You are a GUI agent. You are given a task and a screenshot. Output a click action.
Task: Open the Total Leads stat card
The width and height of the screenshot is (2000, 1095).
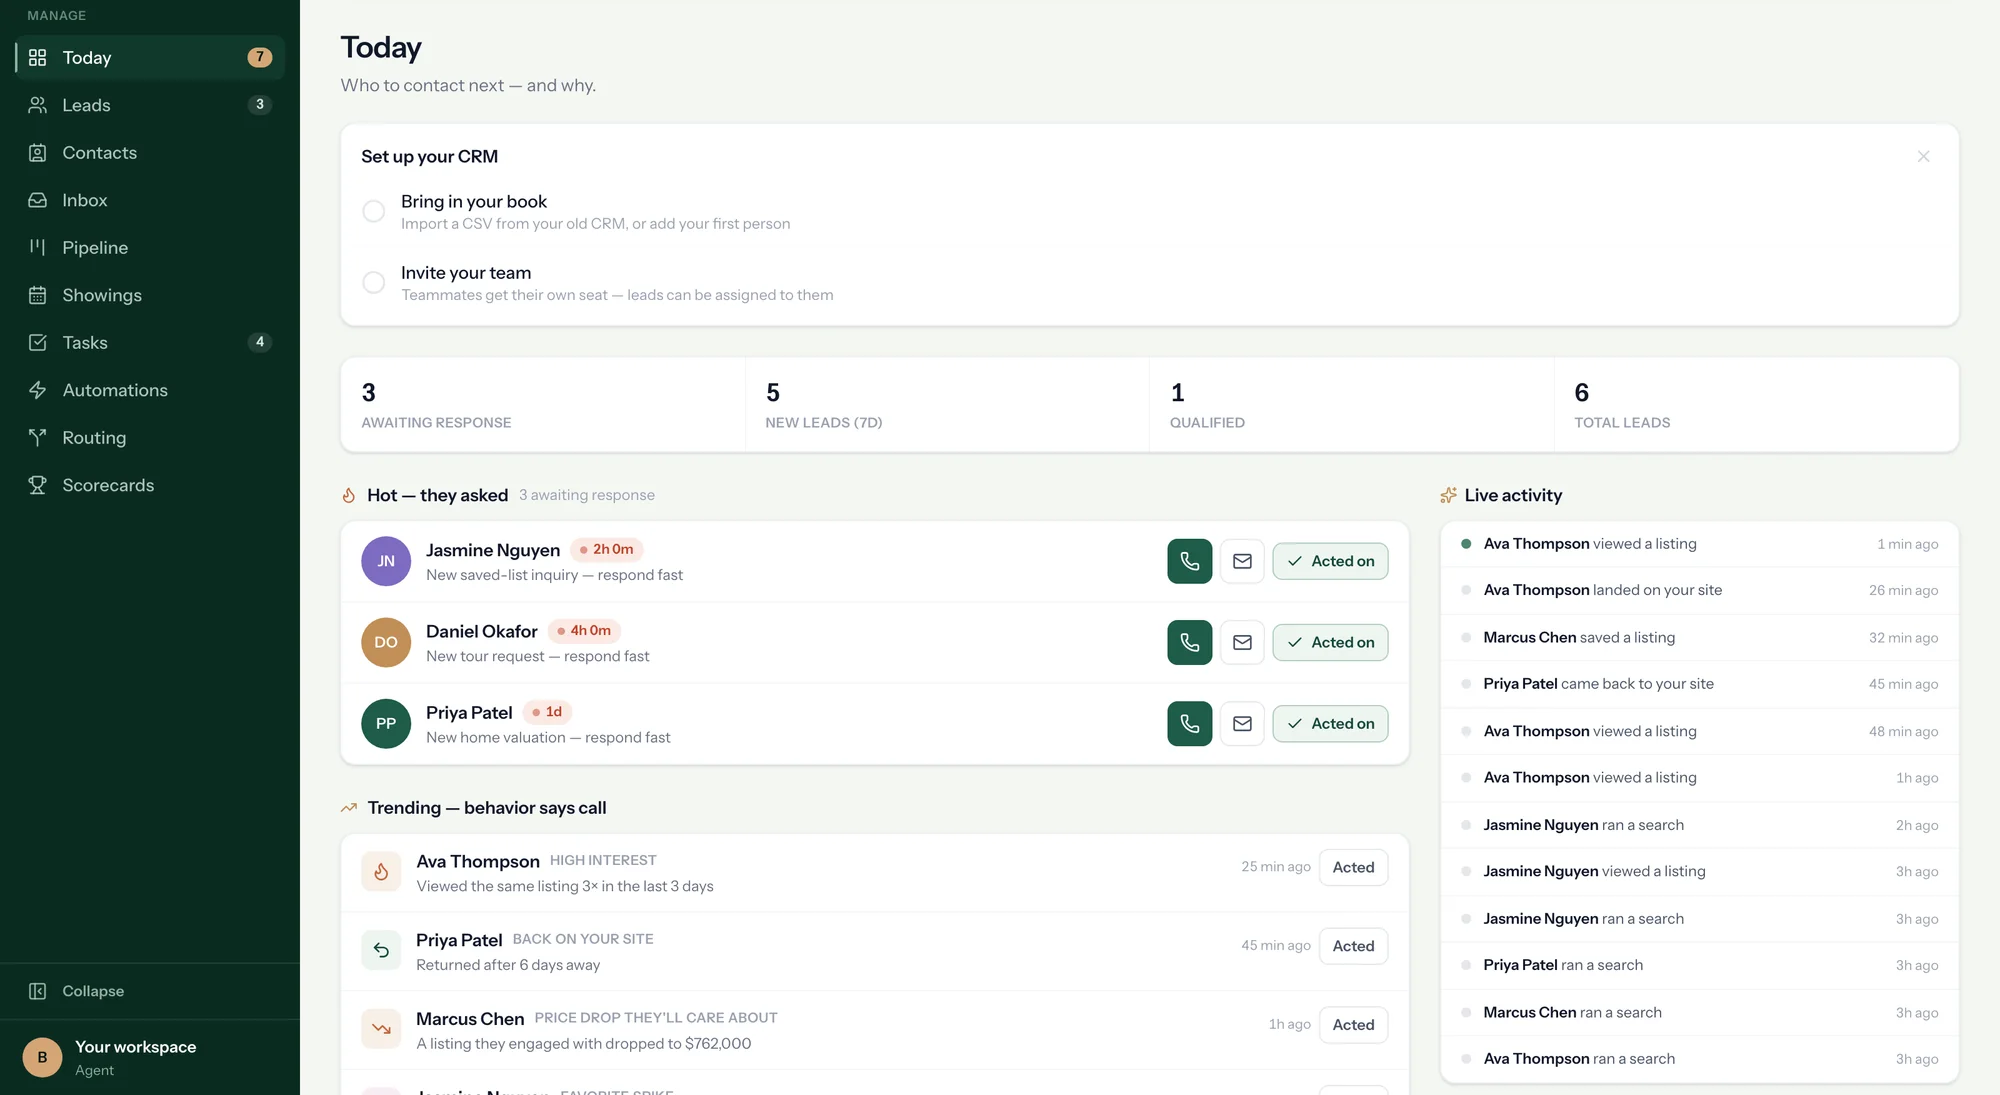(1757, 405)
